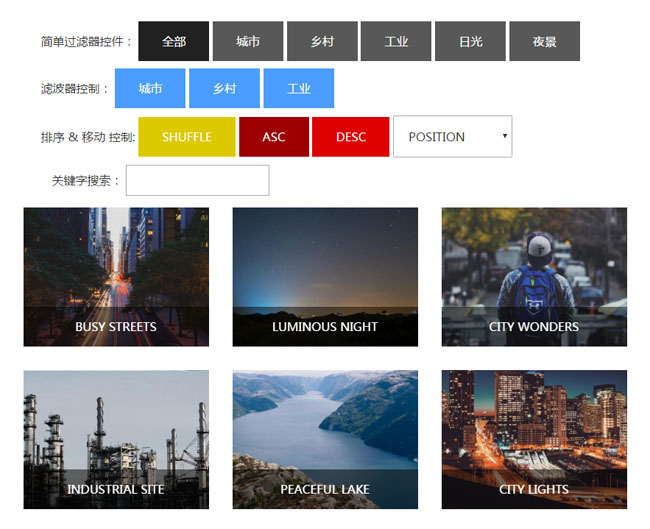Sort ascending with ASC button
This screenshot has height=529, width=650.
pos(274,137)
